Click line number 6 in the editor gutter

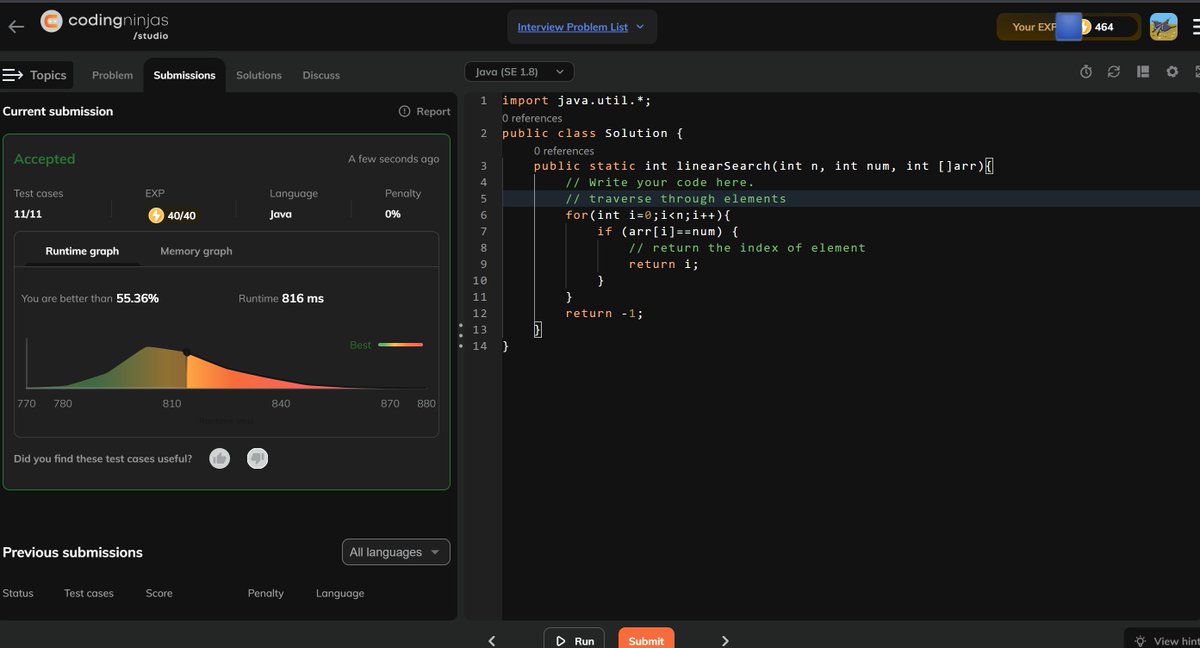[x=482, y=215]
